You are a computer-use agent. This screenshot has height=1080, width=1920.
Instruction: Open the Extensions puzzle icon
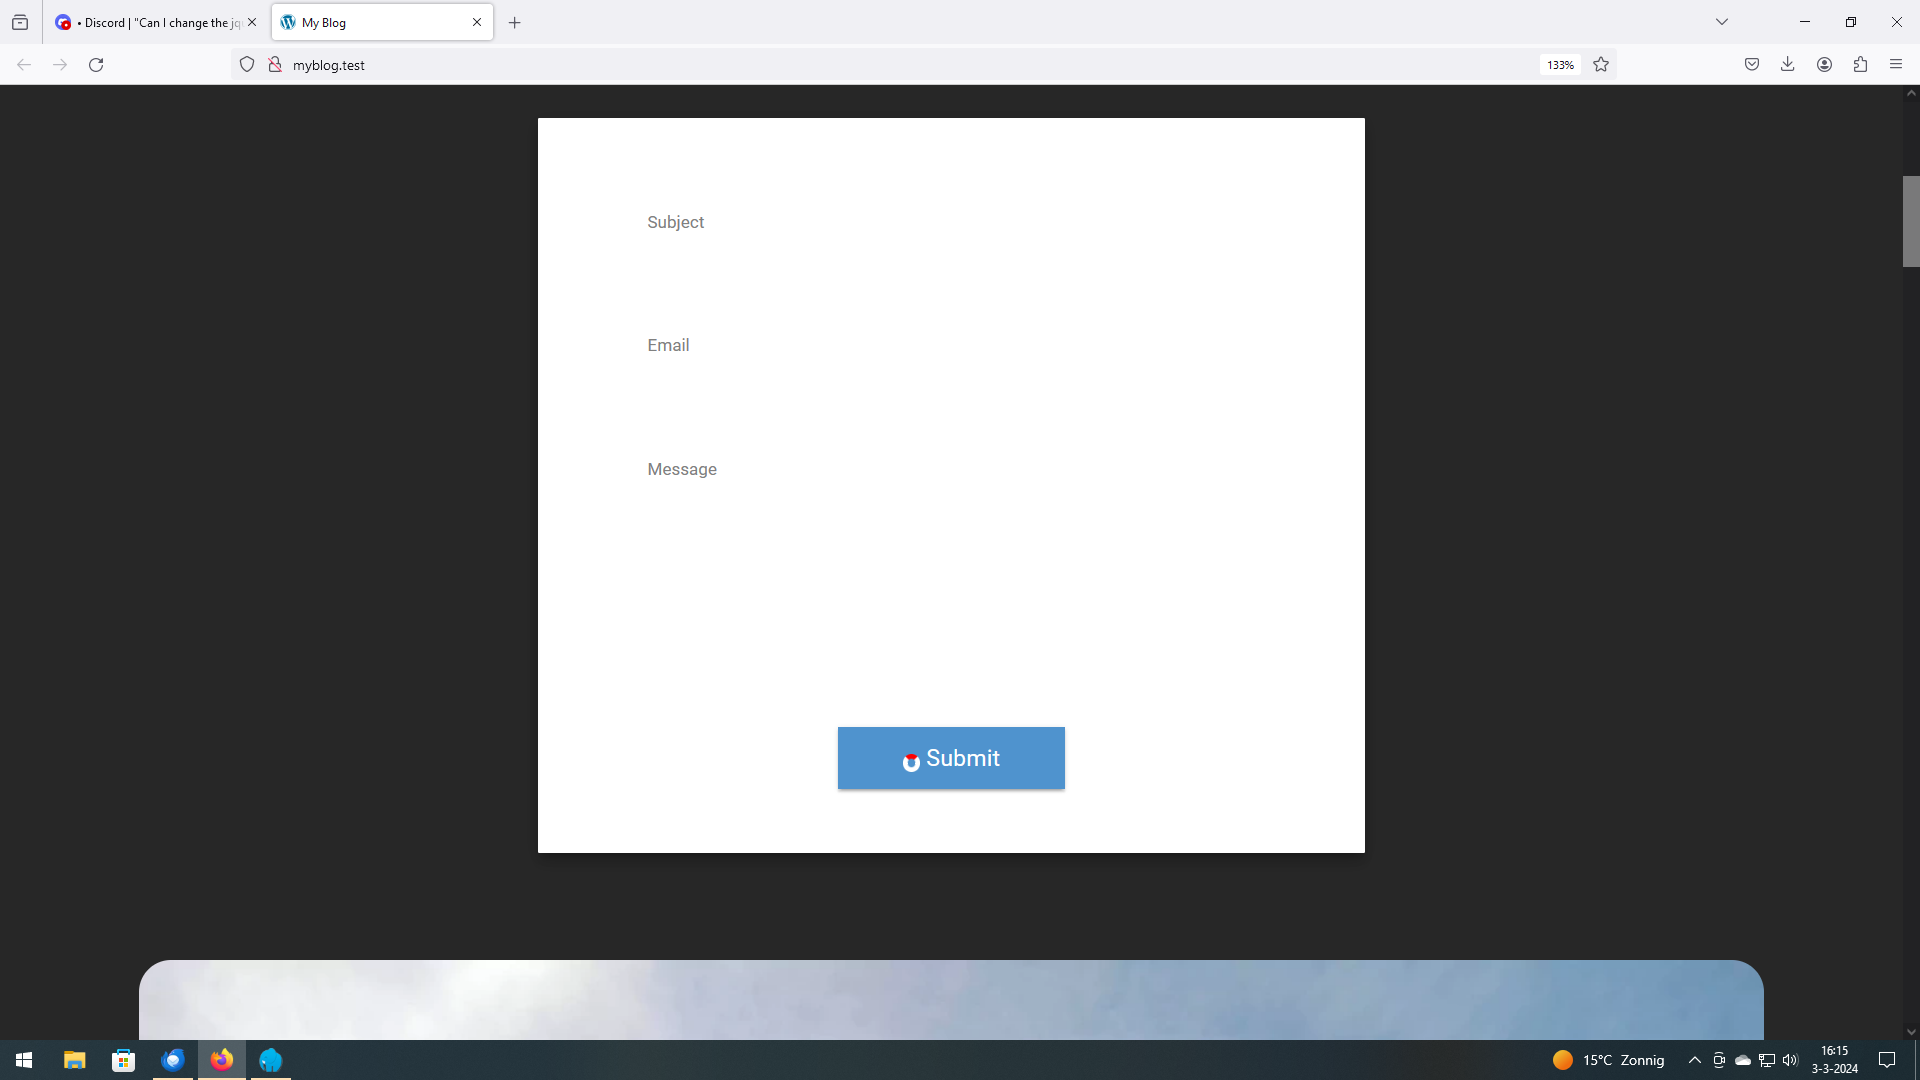pos(1860,65)
